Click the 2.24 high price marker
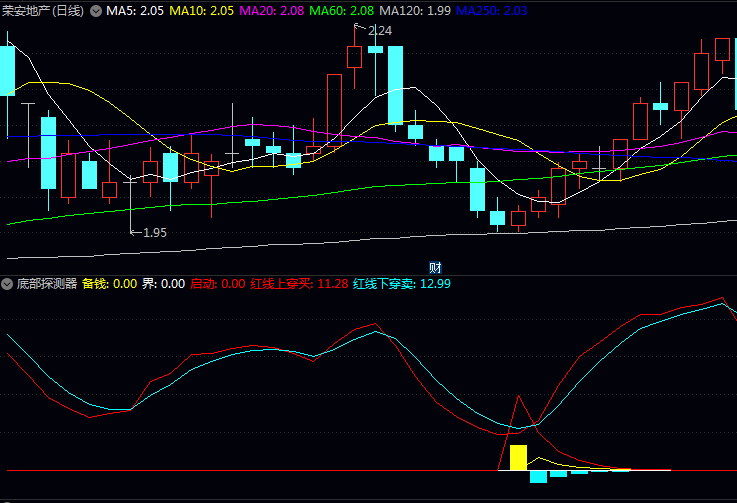Viewport: 737px width, 503px height. (x=379, y=31)
